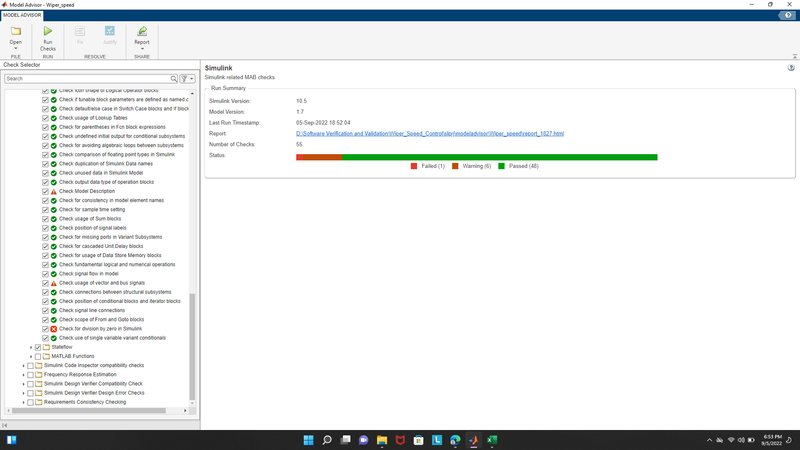The height and width of the screenshot is (450, 800).
Task: Open Task View icon in taskbar
Action: [x=345, y=440]
